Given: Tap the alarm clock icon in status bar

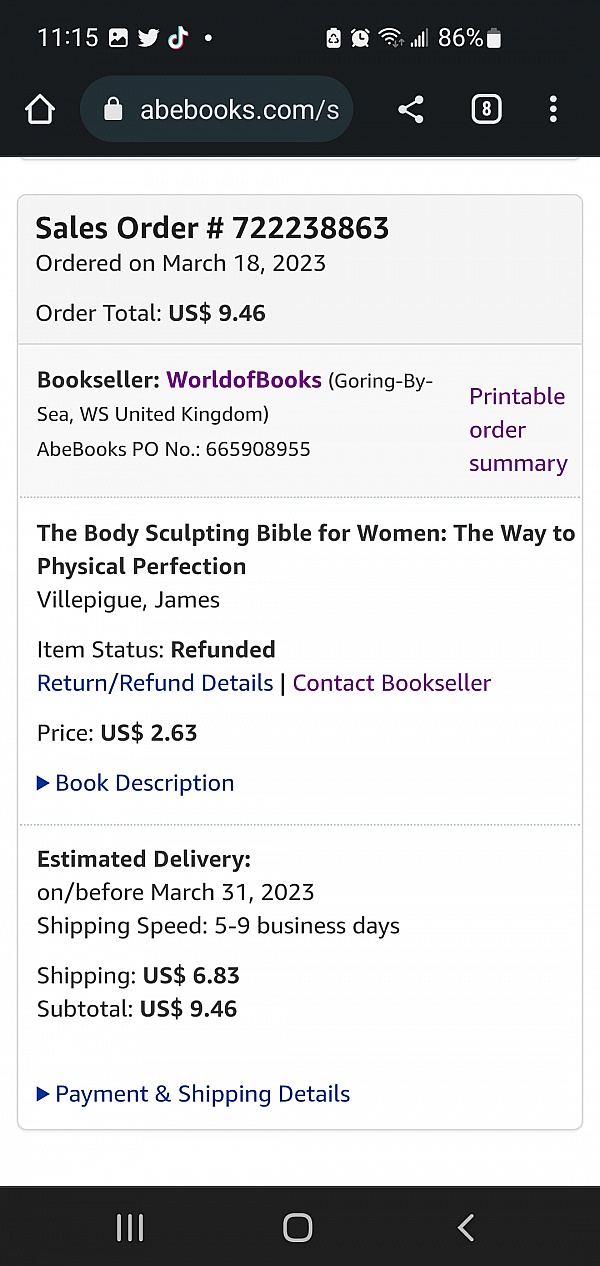Looking at the screenshot, I should [x=361, y=37].
